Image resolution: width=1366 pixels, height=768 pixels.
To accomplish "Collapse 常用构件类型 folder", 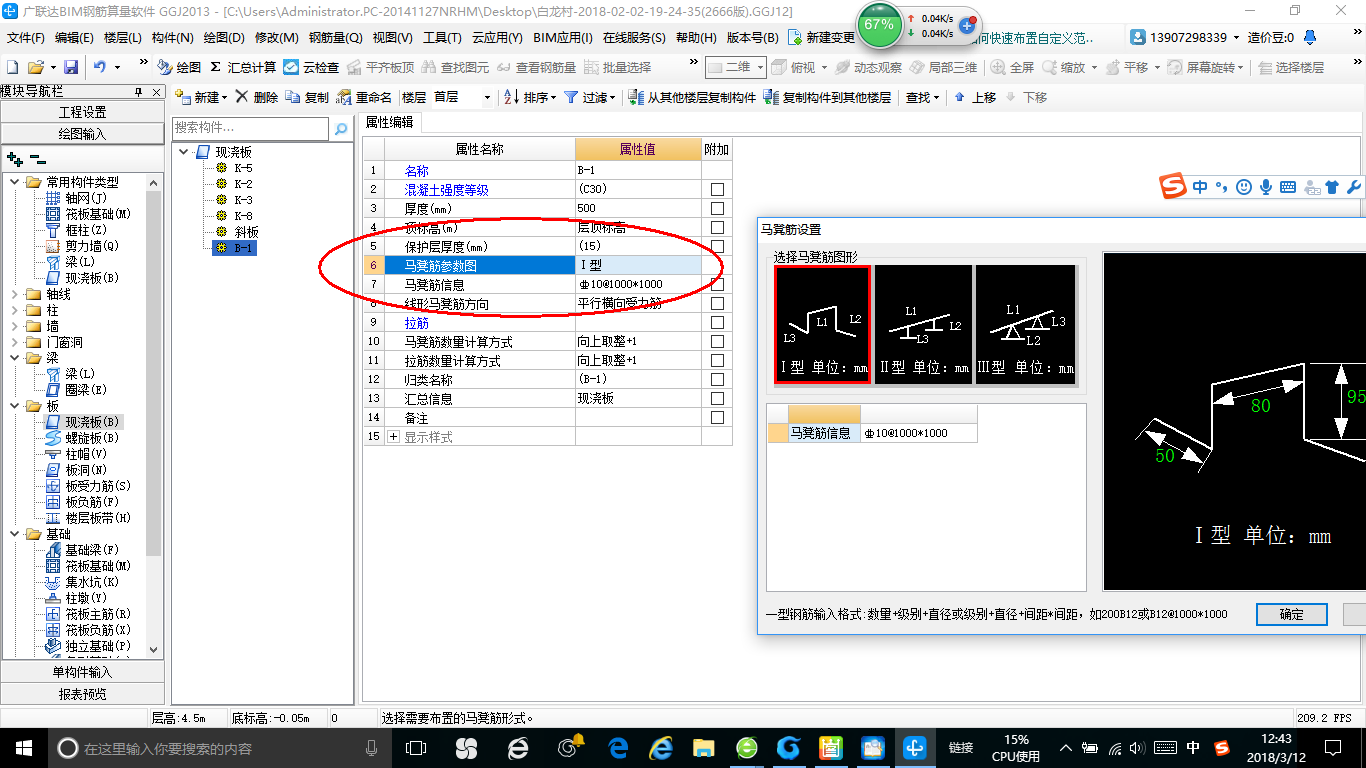I will click(x=15, y=182).
